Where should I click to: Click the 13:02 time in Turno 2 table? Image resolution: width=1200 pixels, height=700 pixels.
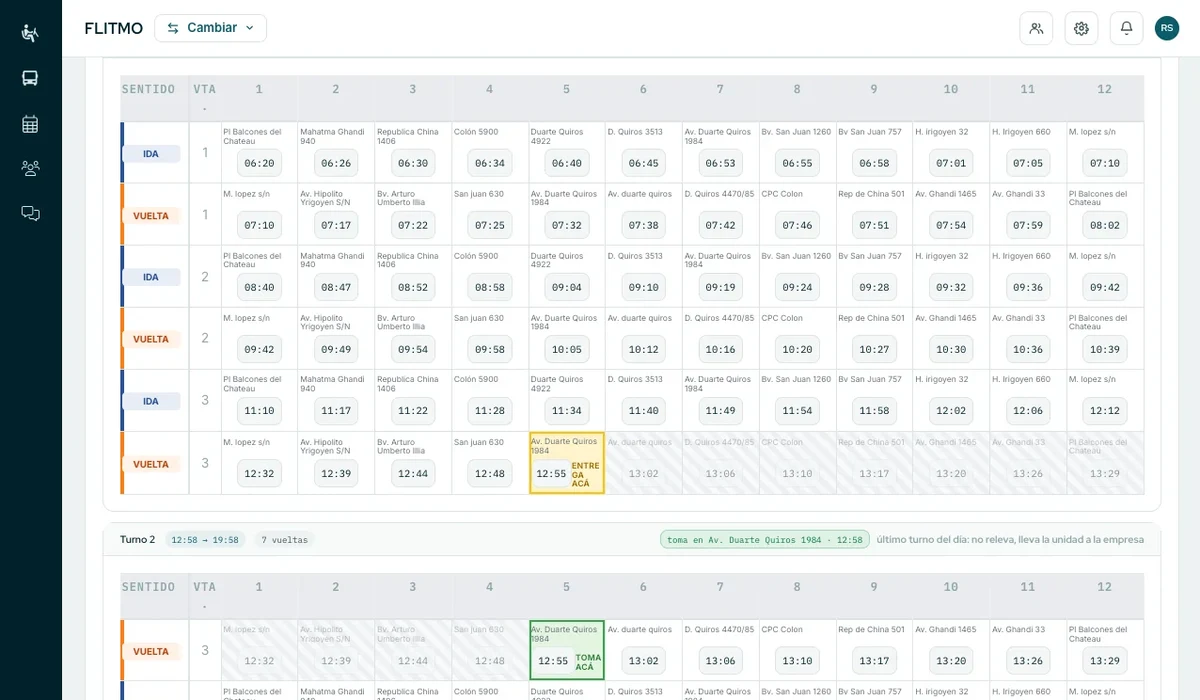coord(643,660)
